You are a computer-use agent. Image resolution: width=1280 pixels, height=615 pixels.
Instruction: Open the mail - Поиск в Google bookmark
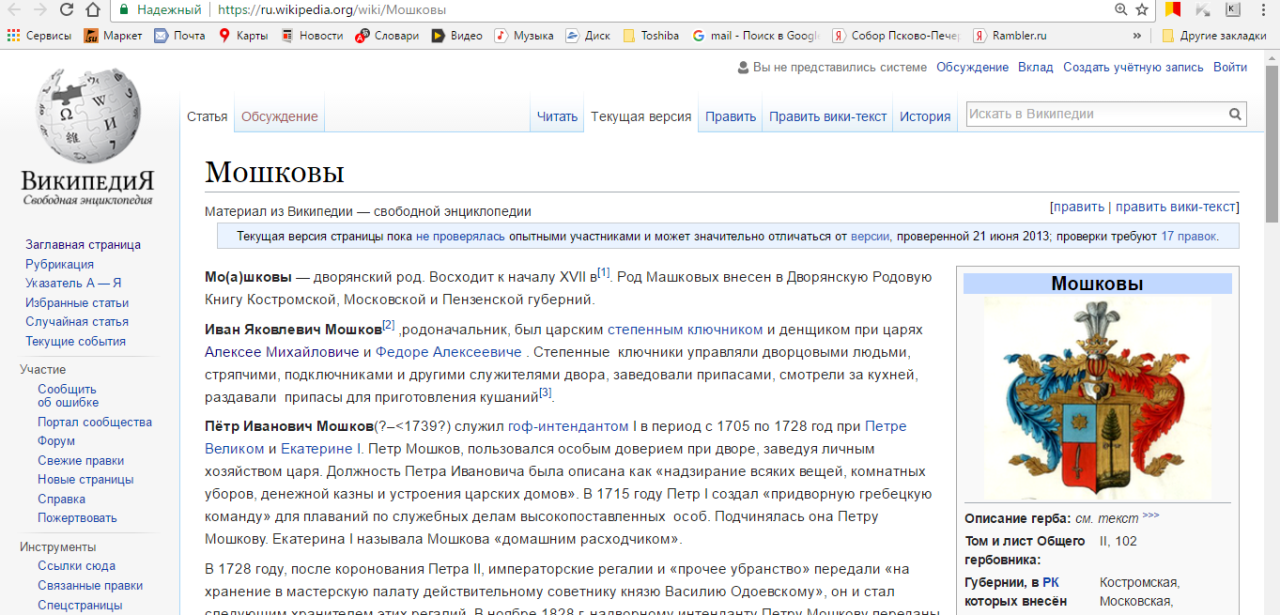[x=756, y=35]
